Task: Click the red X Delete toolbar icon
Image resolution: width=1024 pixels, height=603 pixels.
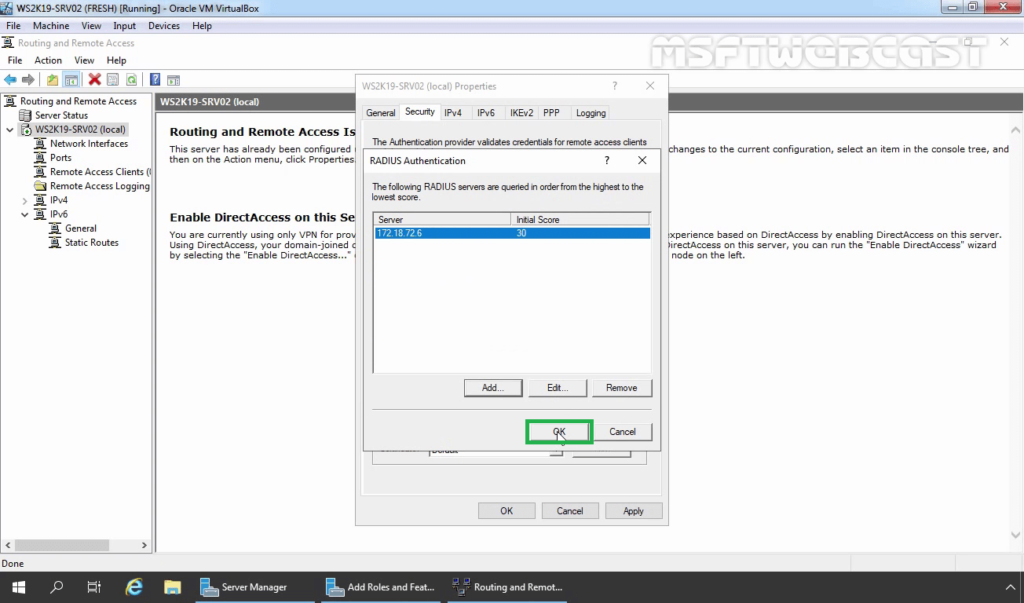Action: pyautogui.click(x=95, y=80)
